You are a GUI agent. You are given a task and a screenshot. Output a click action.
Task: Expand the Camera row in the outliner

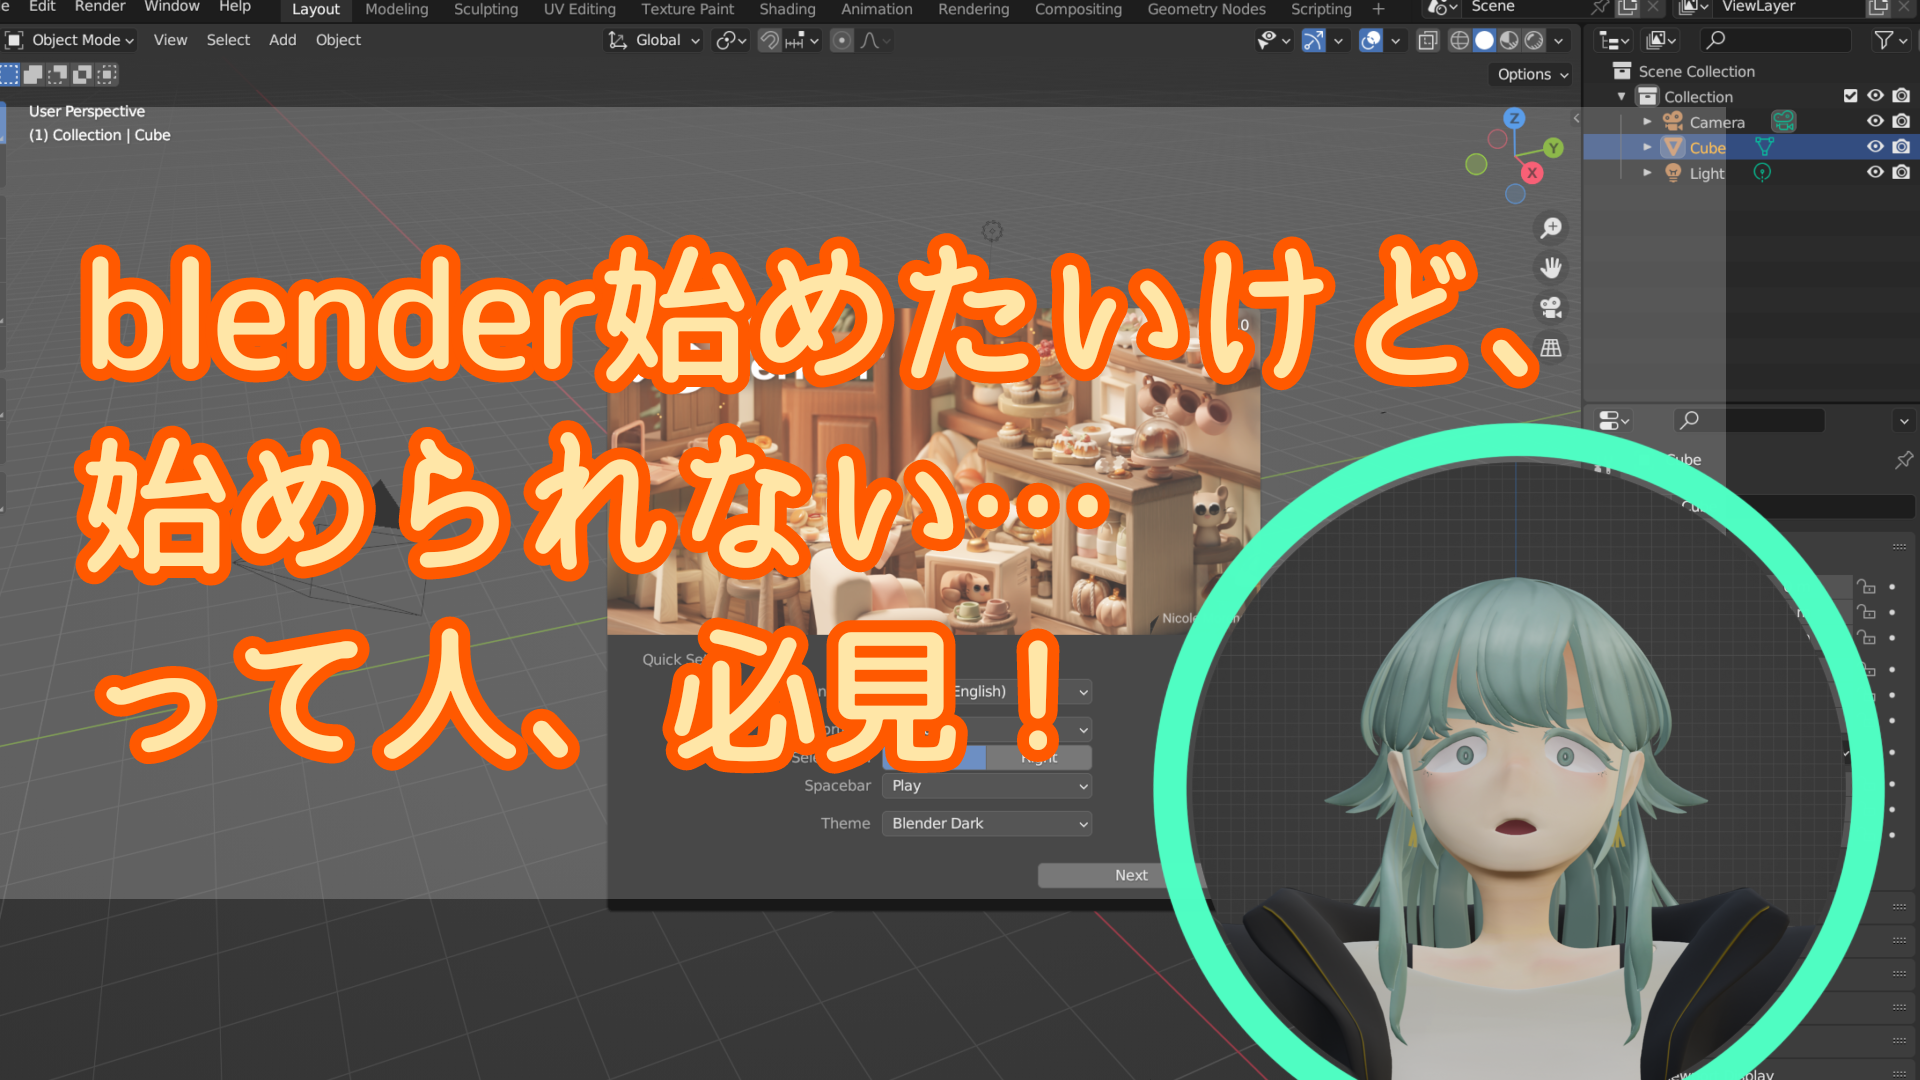coord(1647,122)
